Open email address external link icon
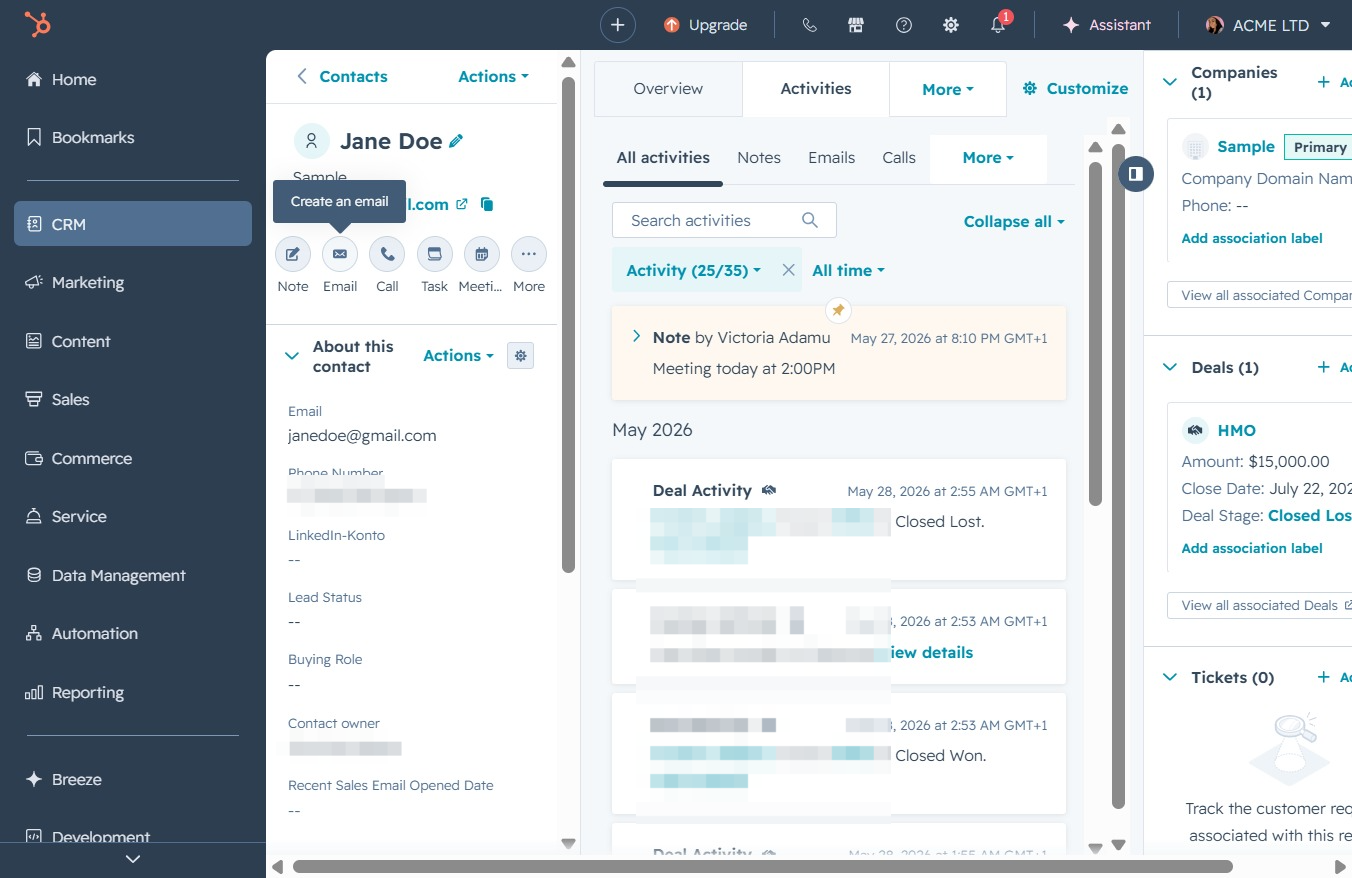This screenshot has height=878, width=1352. coord(461,204)
